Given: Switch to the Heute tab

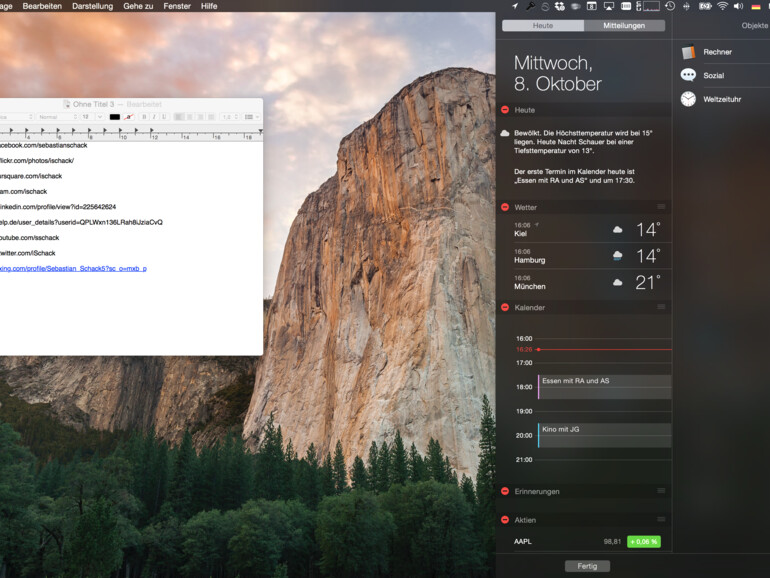Looking at the screenshot, I should 543,26.
